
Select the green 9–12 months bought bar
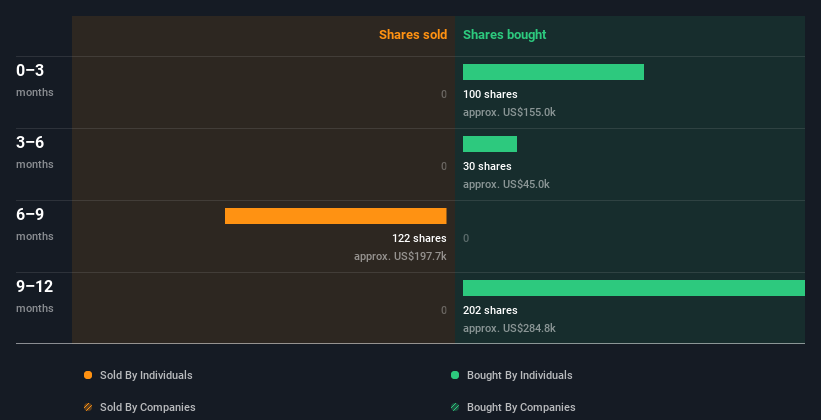tap(634, 288)
